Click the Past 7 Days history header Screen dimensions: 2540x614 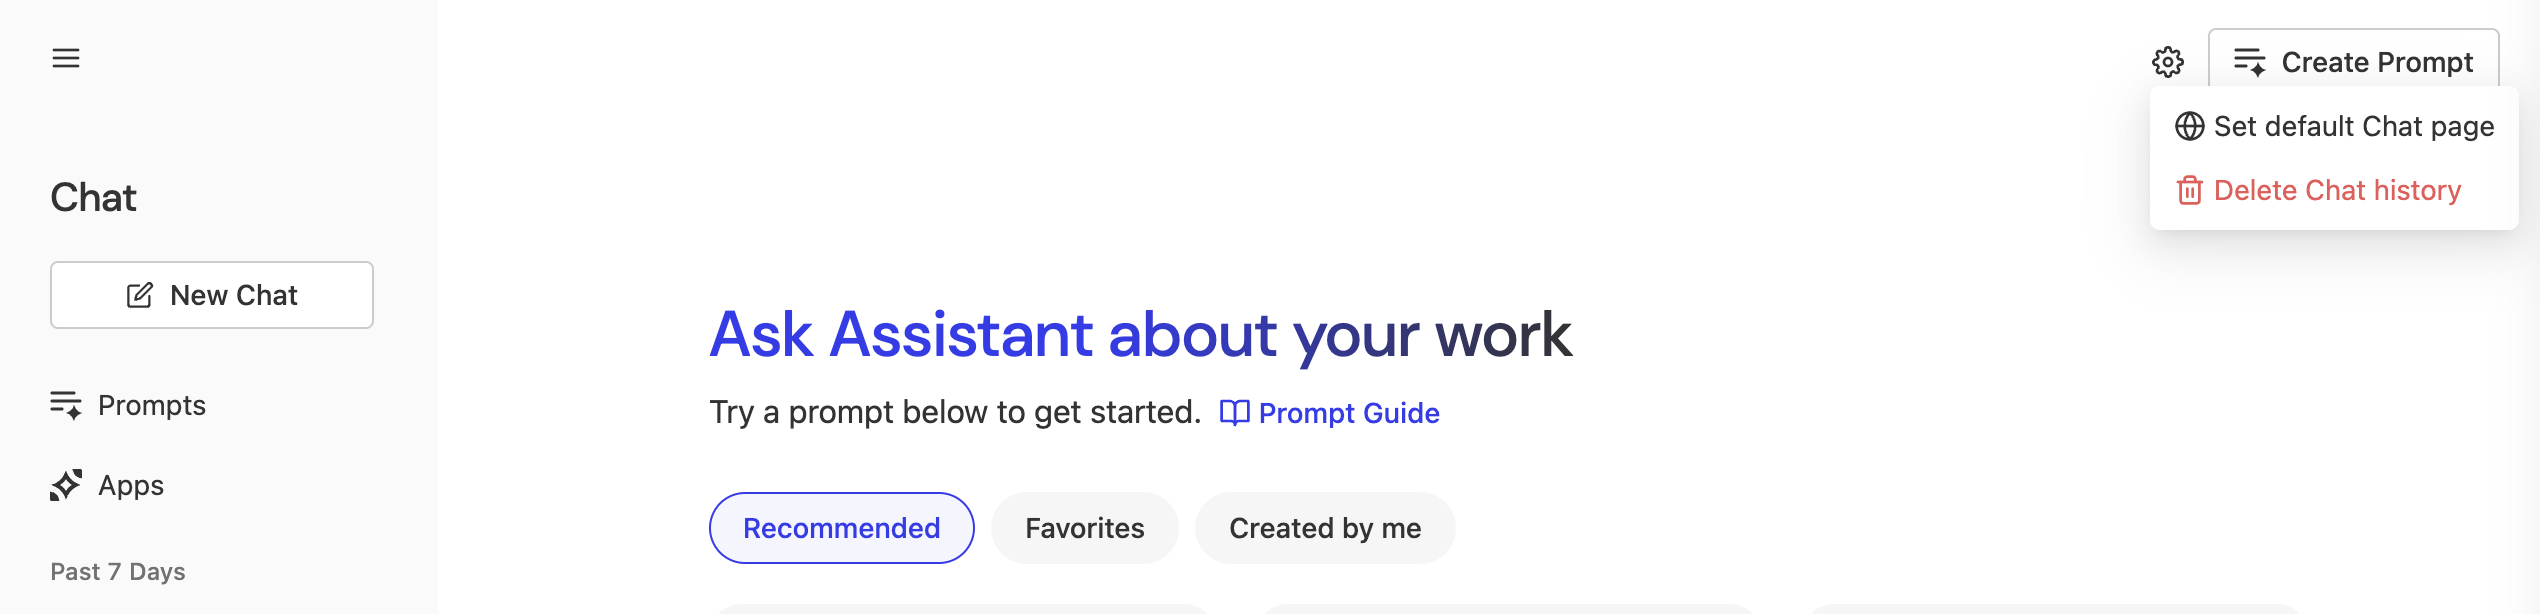[x=118, y=572]
